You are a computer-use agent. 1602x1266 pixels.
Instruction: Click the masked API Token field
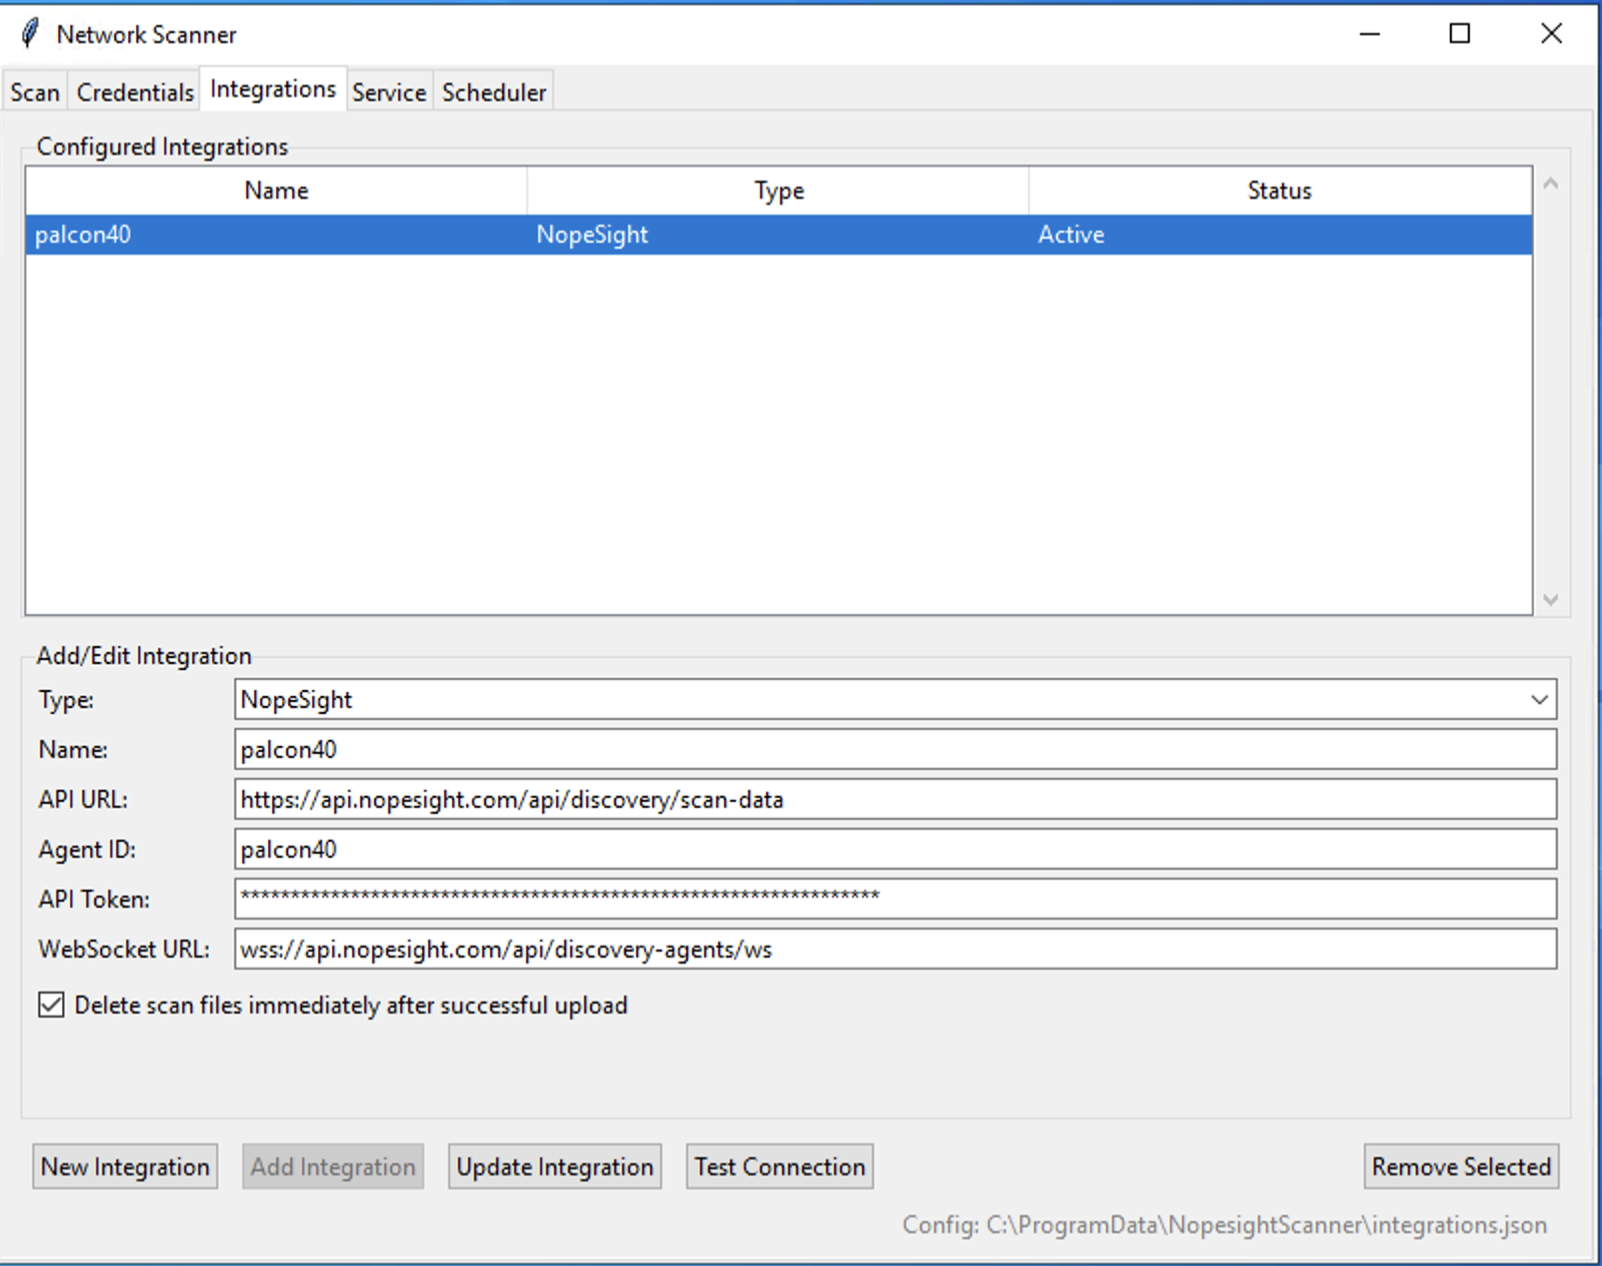click(700, 898)
